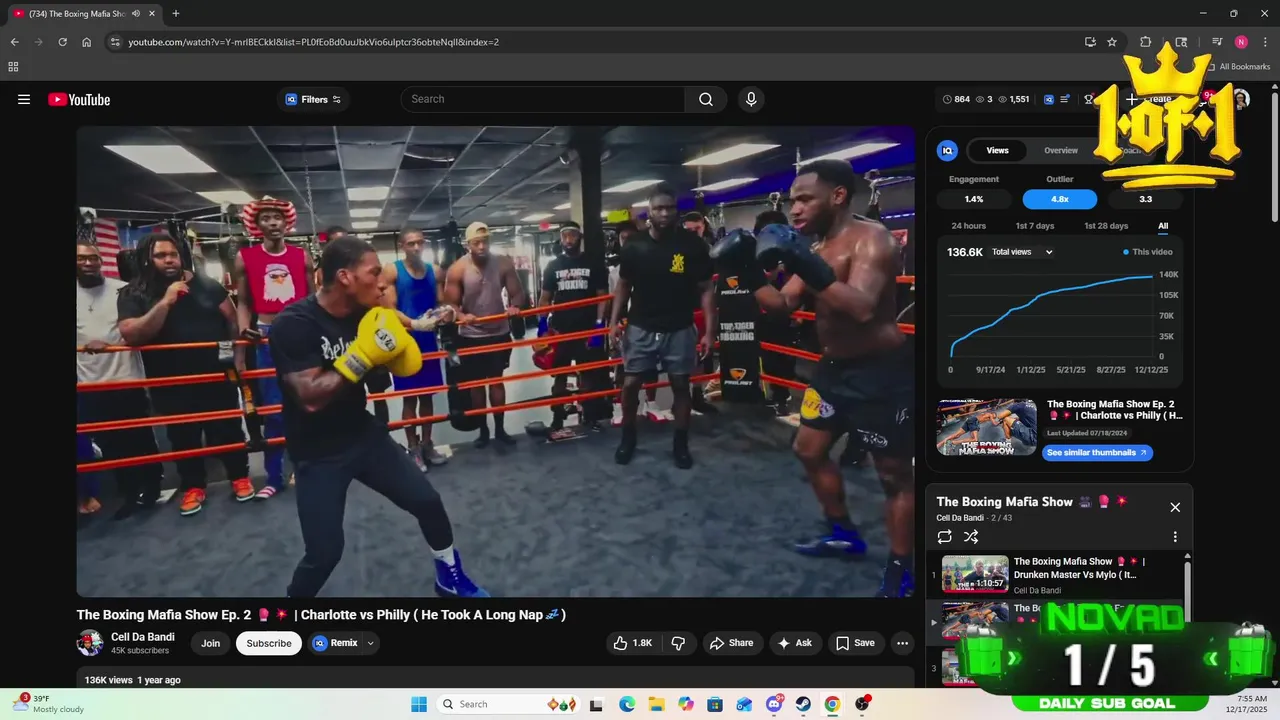Click the Ask button
Viewport: 1280px width, 720px height.
(795, 643)
